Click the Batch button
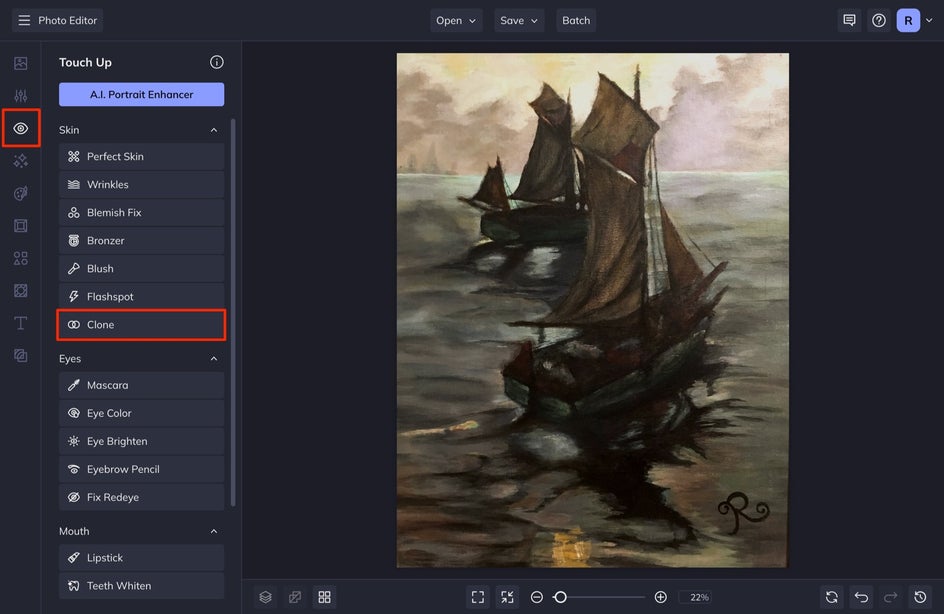 pos(576,20)
